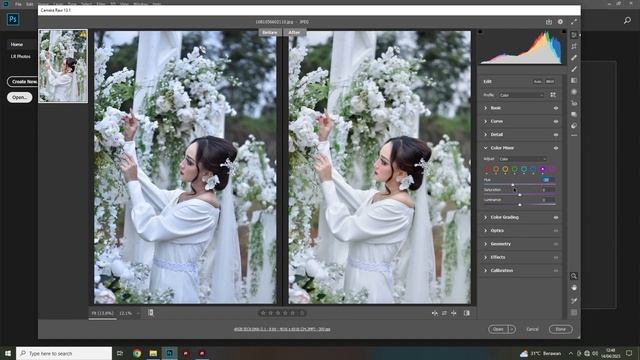Viewport: 640px width, 360px height.
Task: Select the Graduated Filter tool icon
Action: point(574,80)
